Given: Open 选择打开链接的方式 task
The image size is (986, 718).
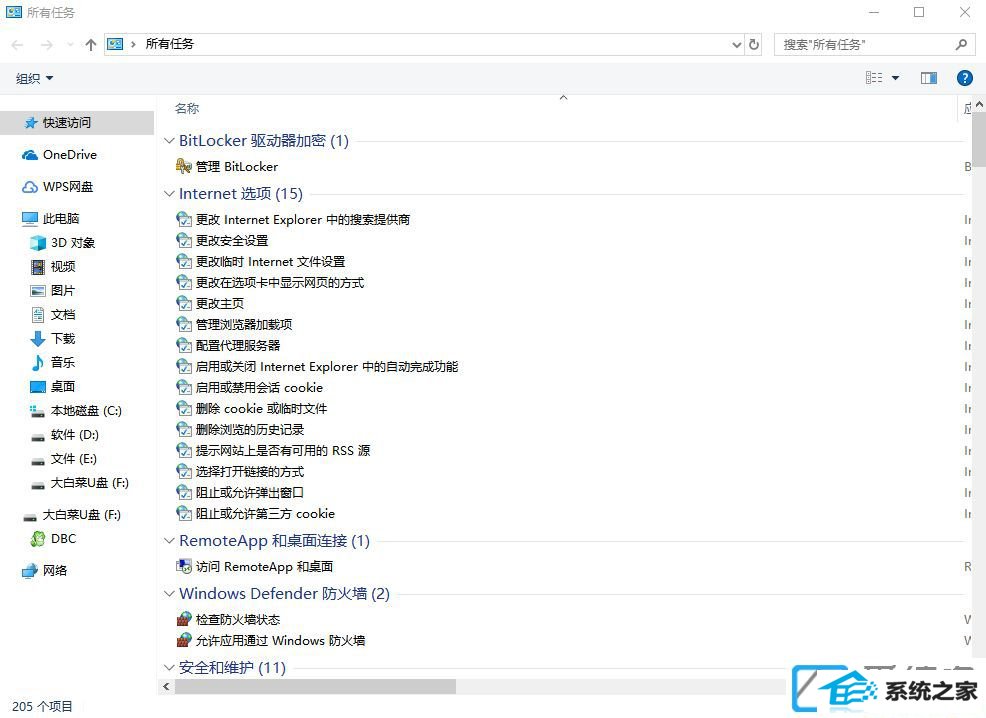Looking at the screenshot, I should (x=240, y=472).
